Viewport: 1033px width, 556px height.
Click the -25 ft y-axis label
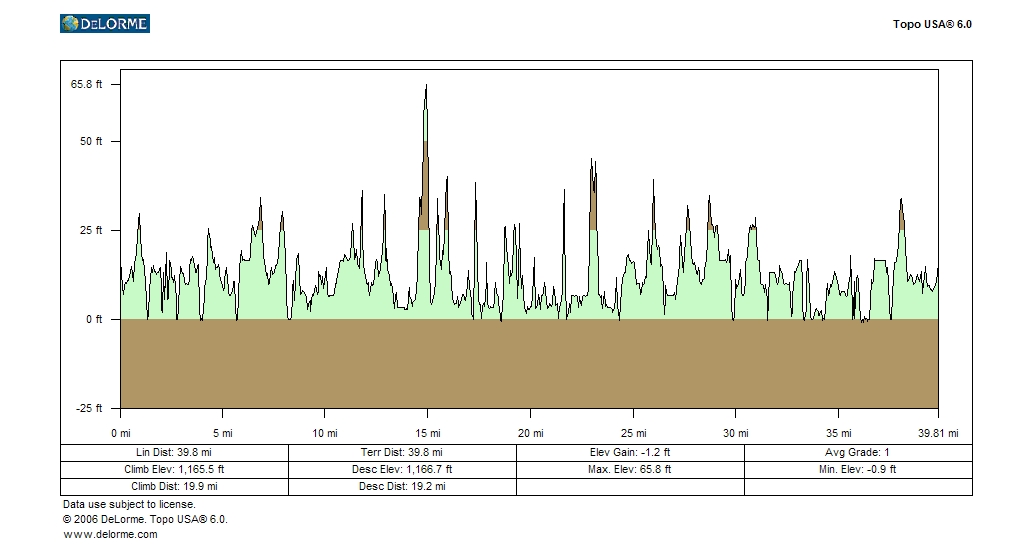(x=87, y=408)
